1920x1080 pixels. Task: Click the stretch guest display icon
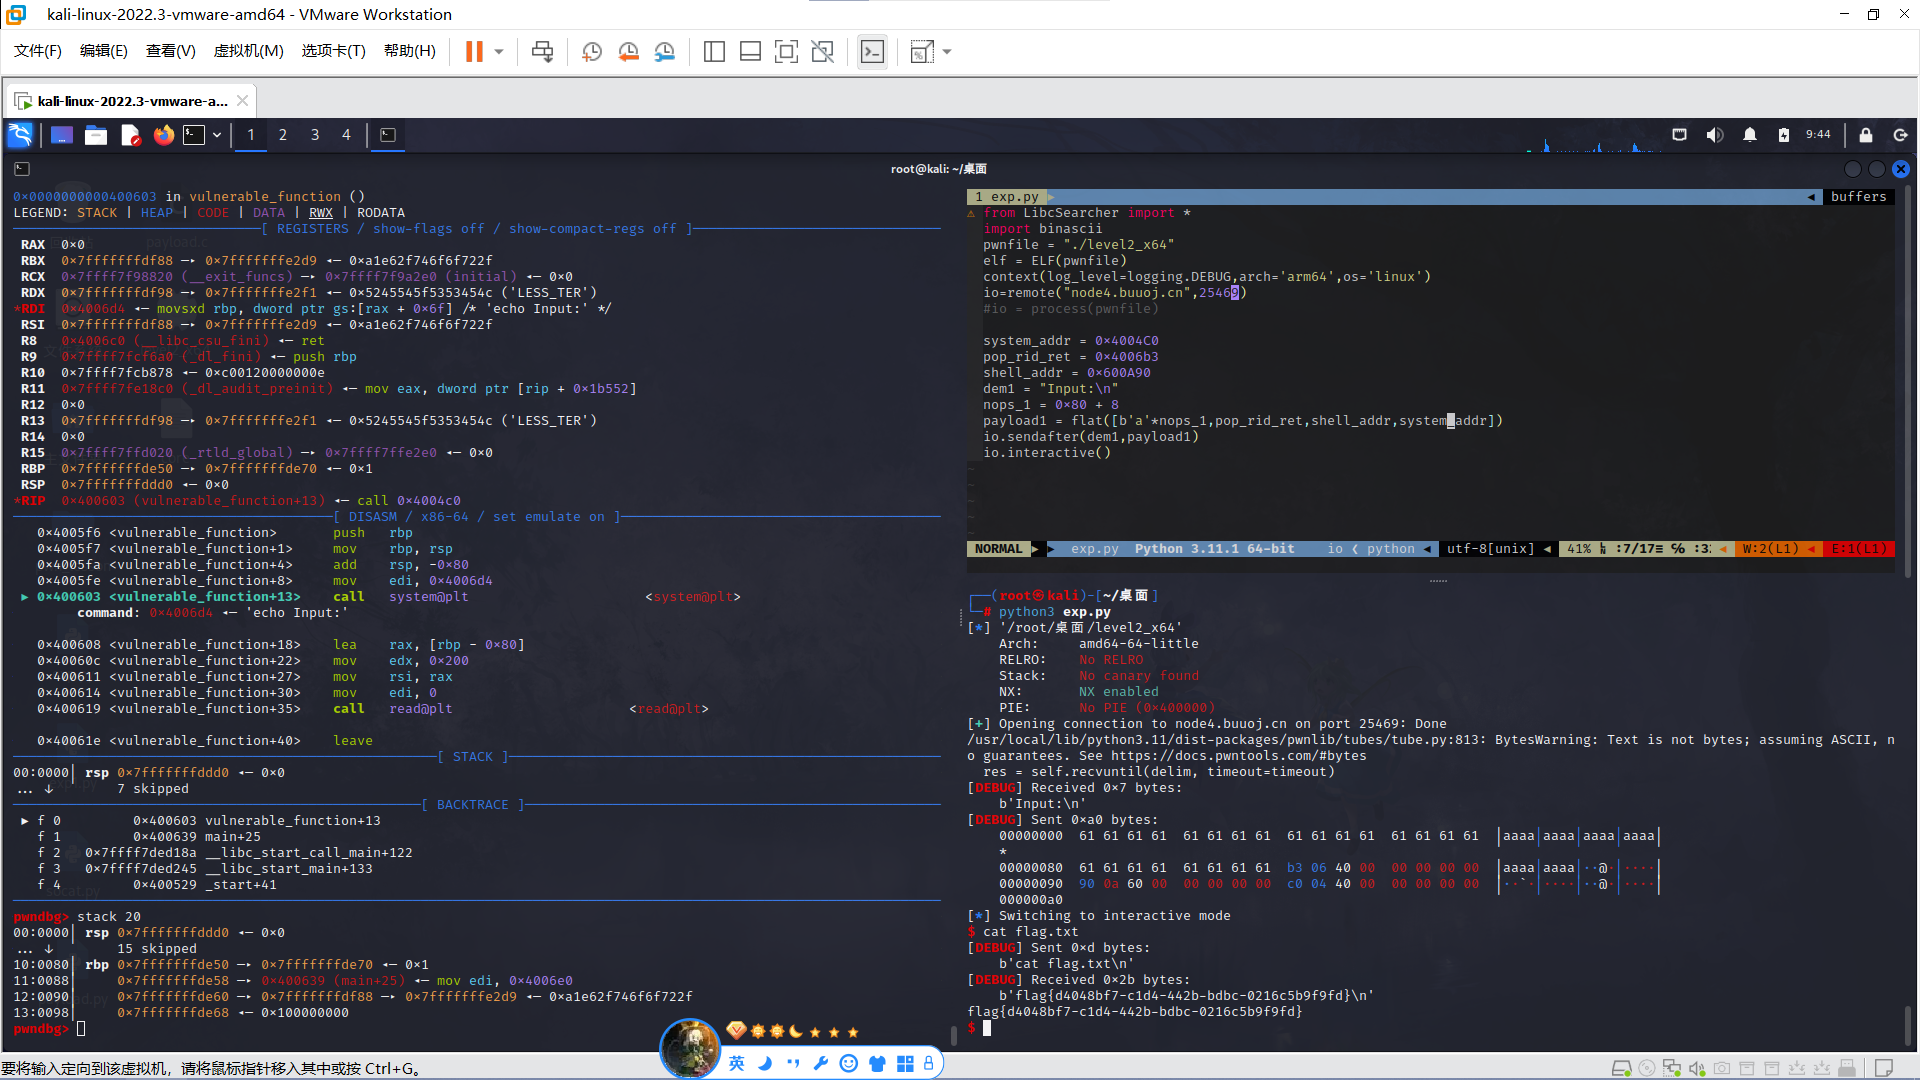pos(921,51)
